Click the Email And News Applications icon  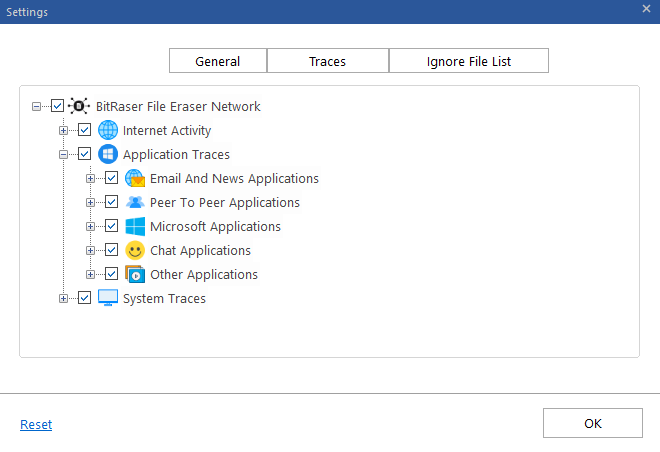tap(135, 178)
